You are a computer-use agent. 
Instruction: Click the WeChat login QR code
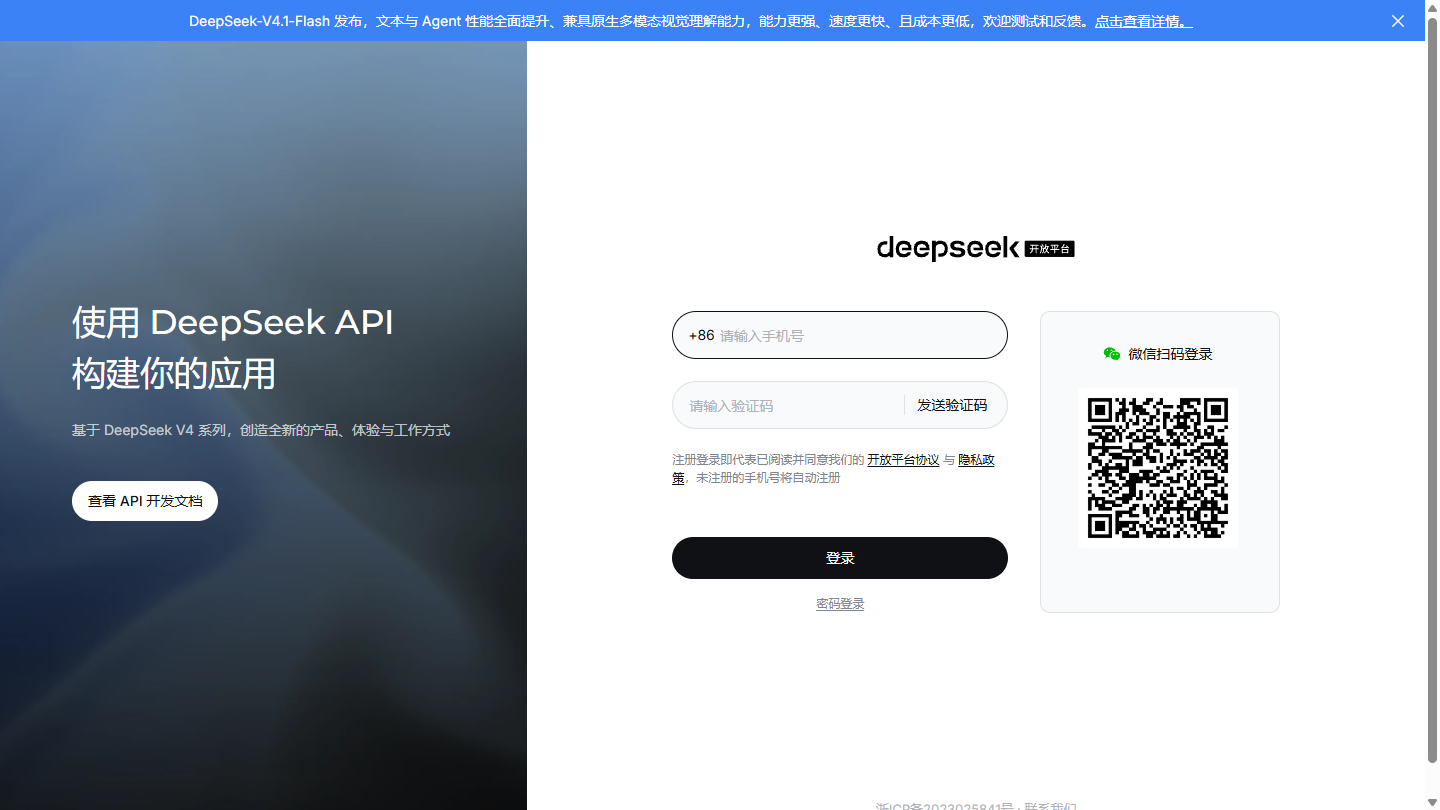pos(1158,468)
